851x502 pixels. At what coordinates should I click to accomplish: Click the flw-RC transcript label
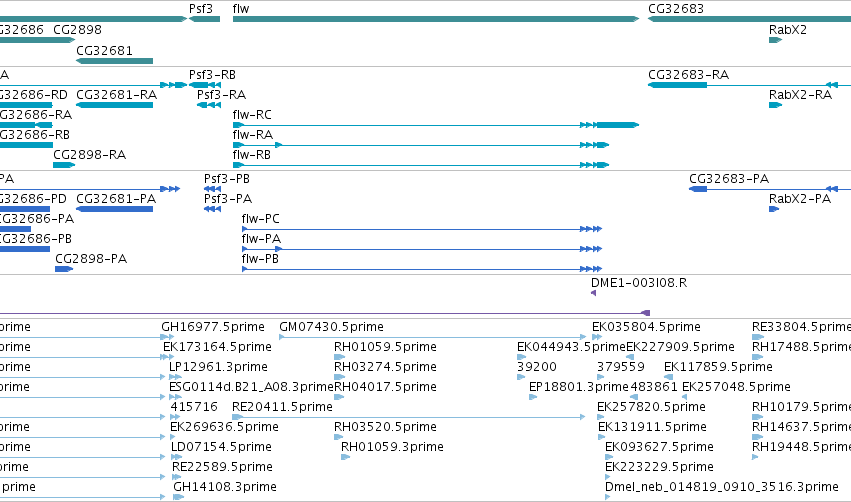point(252,115)
